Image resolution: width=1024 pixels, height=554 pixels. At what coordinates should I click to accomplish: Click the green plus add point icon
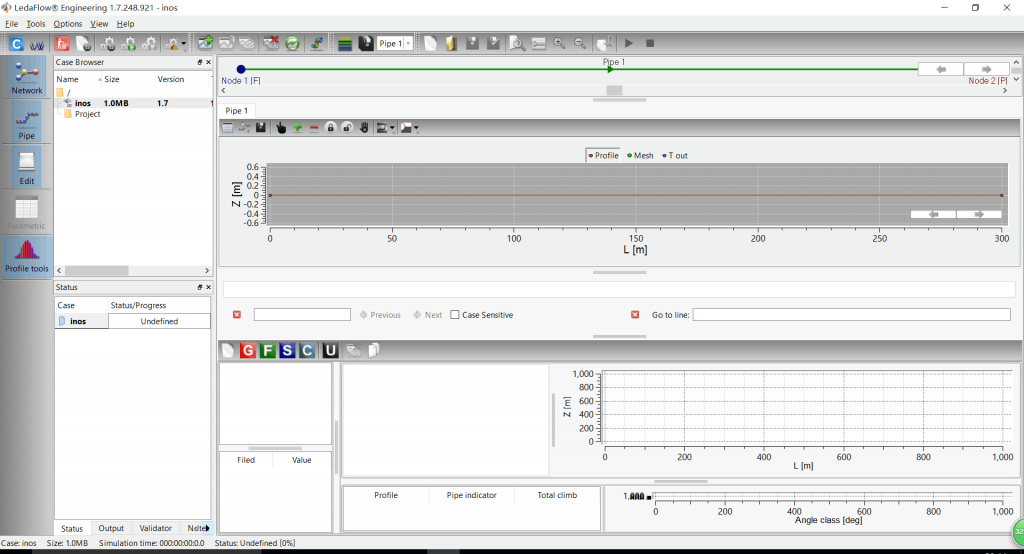[x=297, y=128]
